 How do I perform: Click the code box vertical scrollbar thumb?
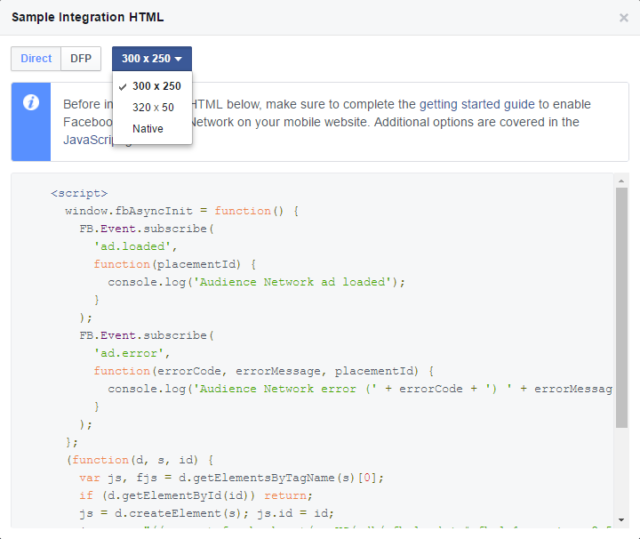pyautogui.click(x=621, y=308)
